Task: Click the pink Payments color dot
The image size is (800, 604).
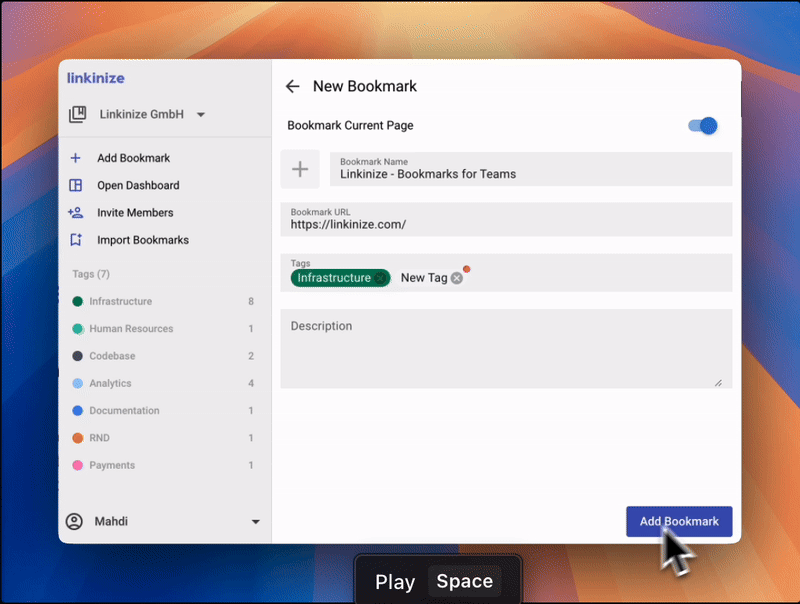Action: [78, 465]
